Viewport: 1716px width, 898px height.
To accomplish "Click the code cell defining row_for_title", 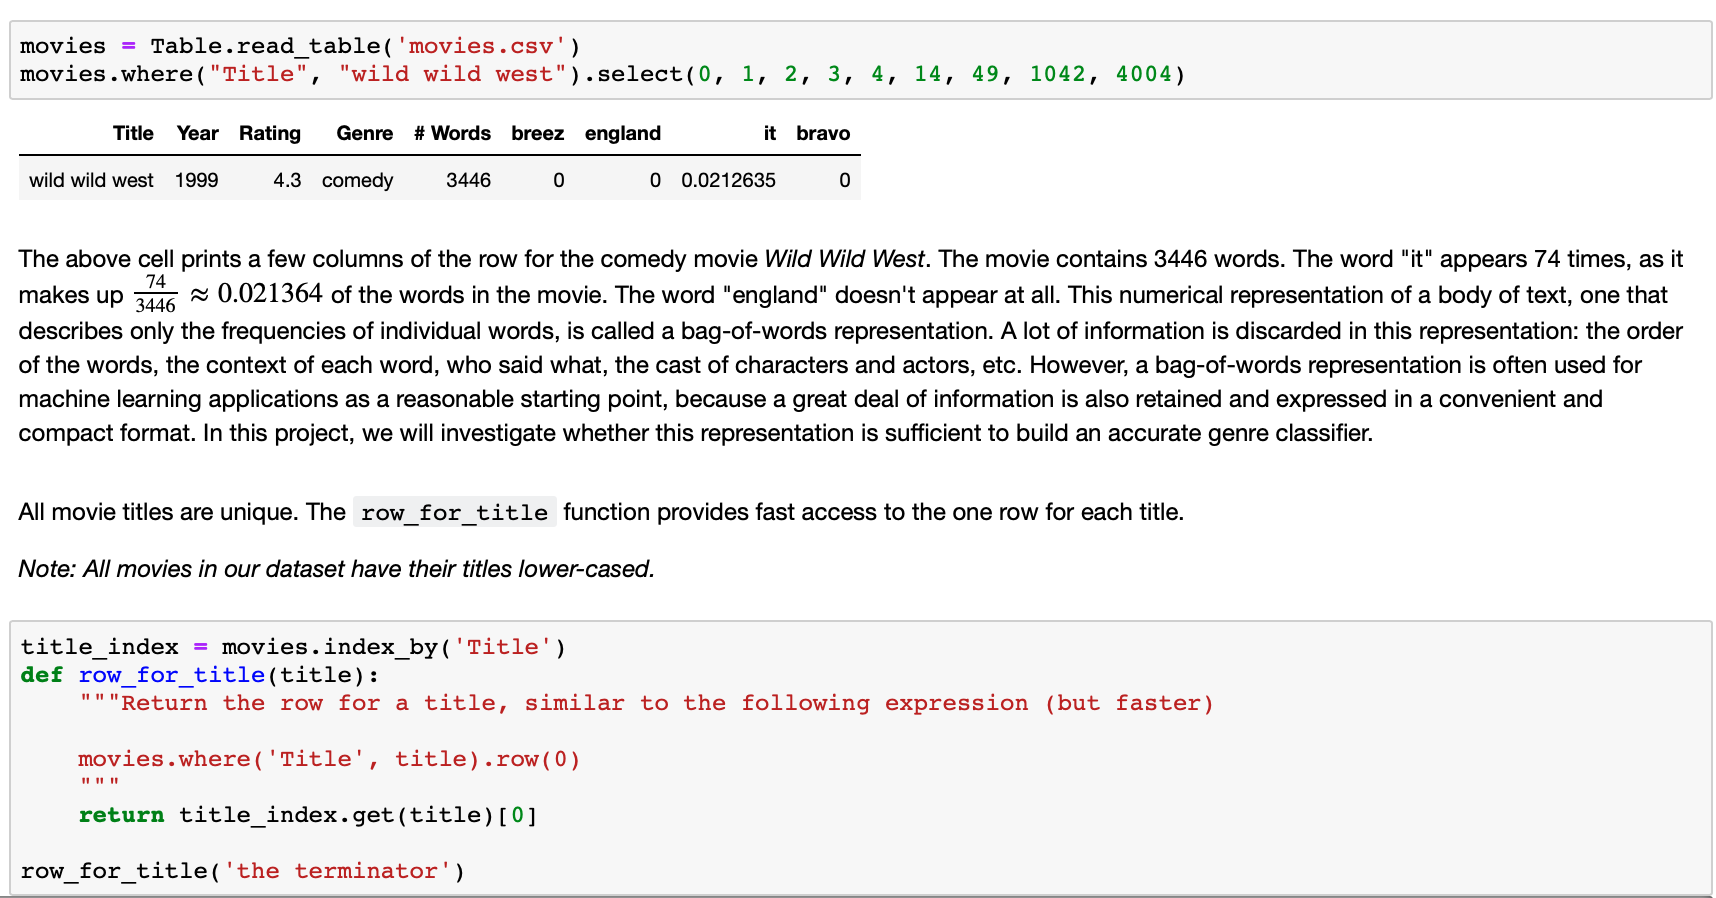I will [860, 758].
